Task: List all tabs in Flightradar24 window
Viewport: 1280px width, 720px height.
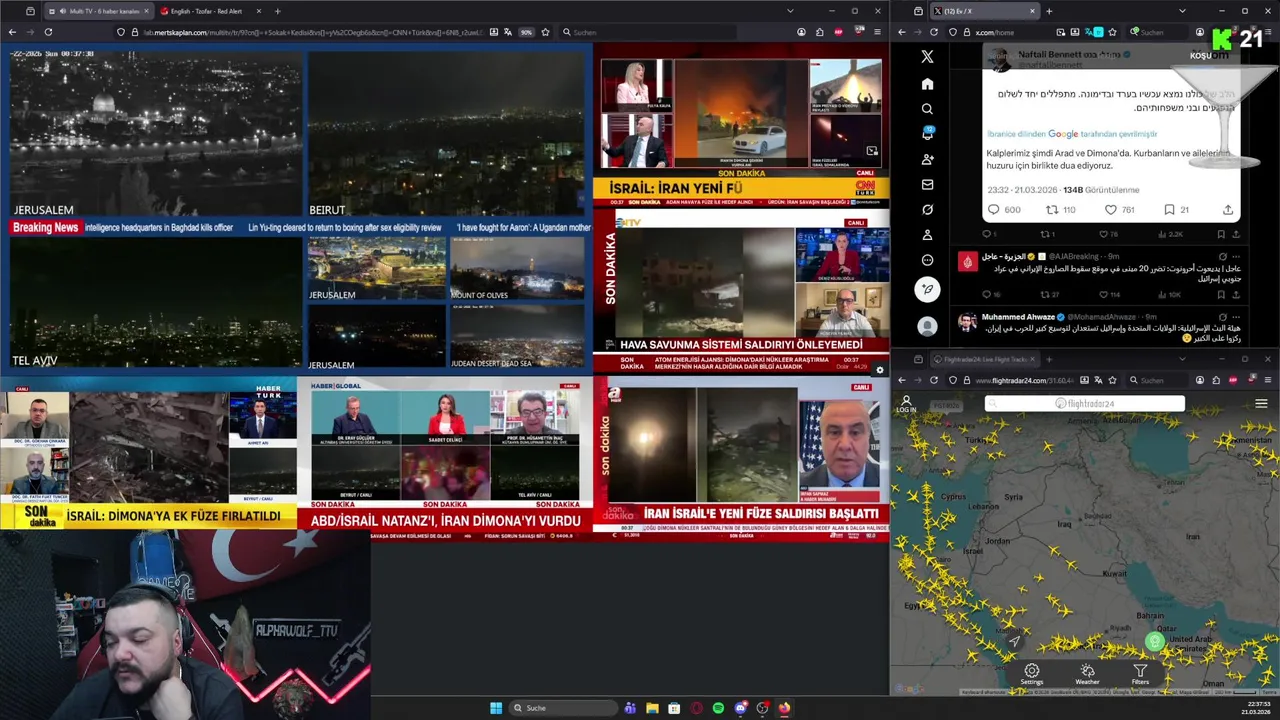Action: point(1182,359)
